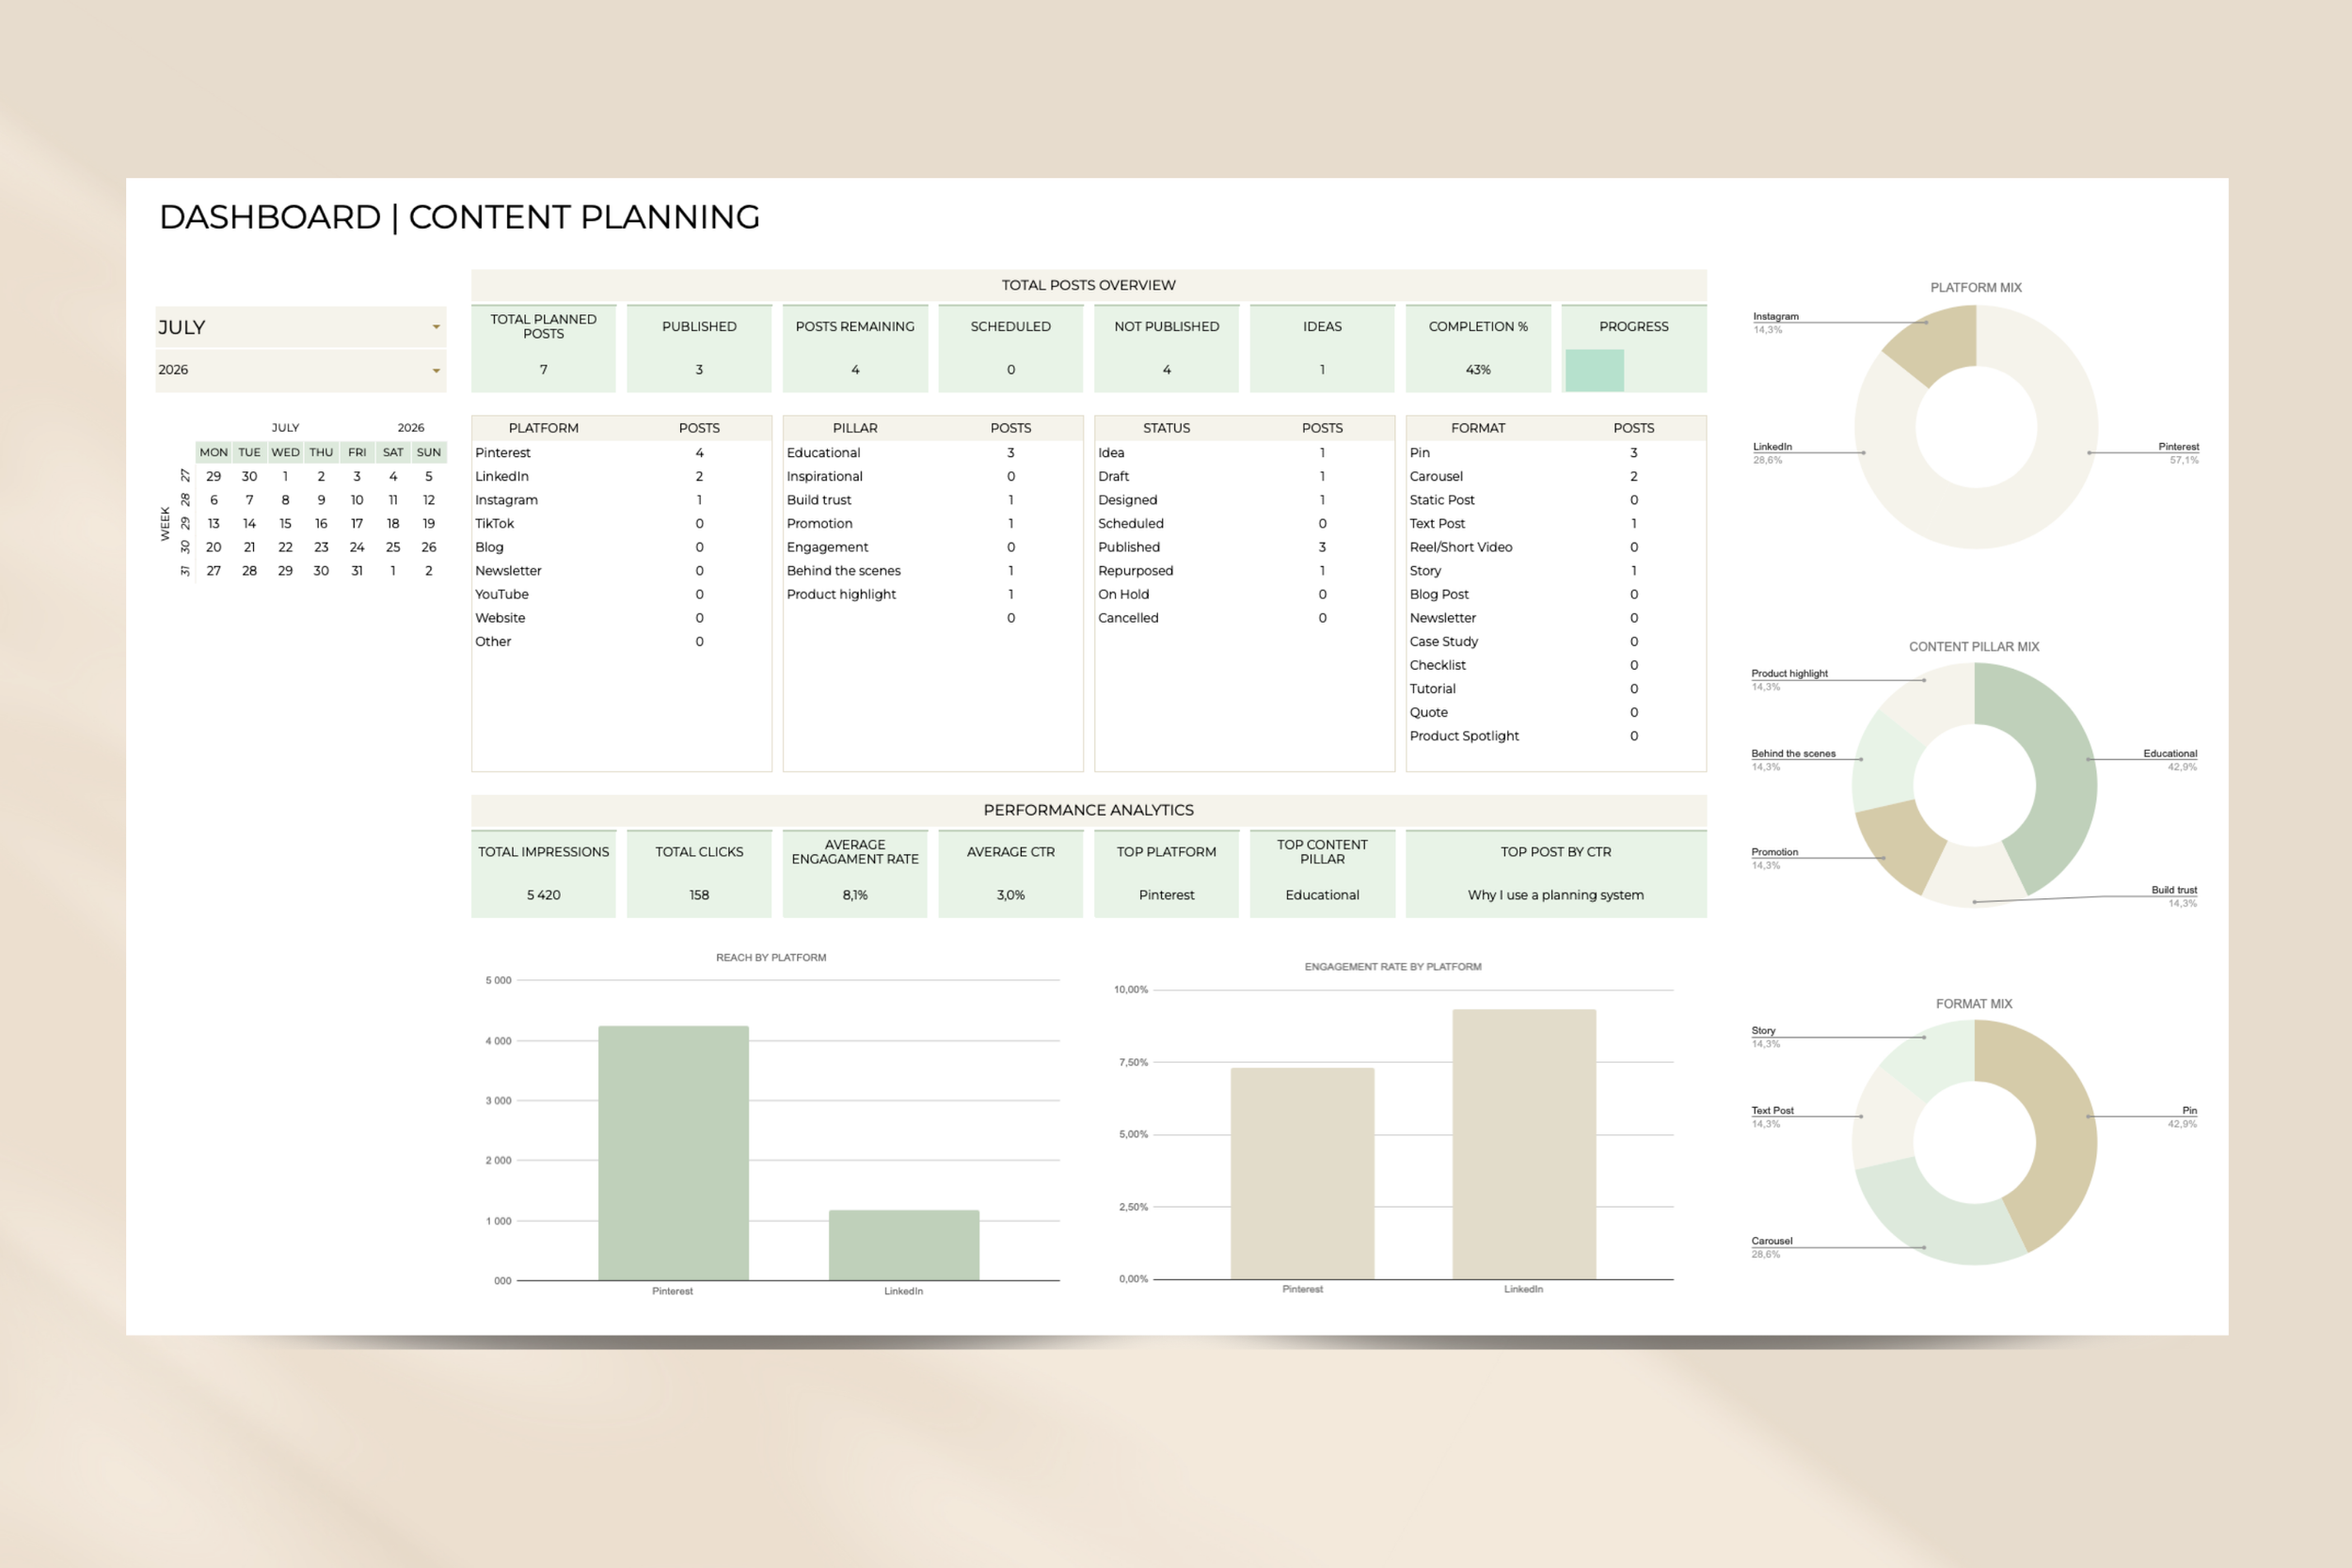Image resolution: width=2352 pixels, height=1568 pixels.
Task: Click the Build trust label in pillar chart
Action: point(2174,890)
